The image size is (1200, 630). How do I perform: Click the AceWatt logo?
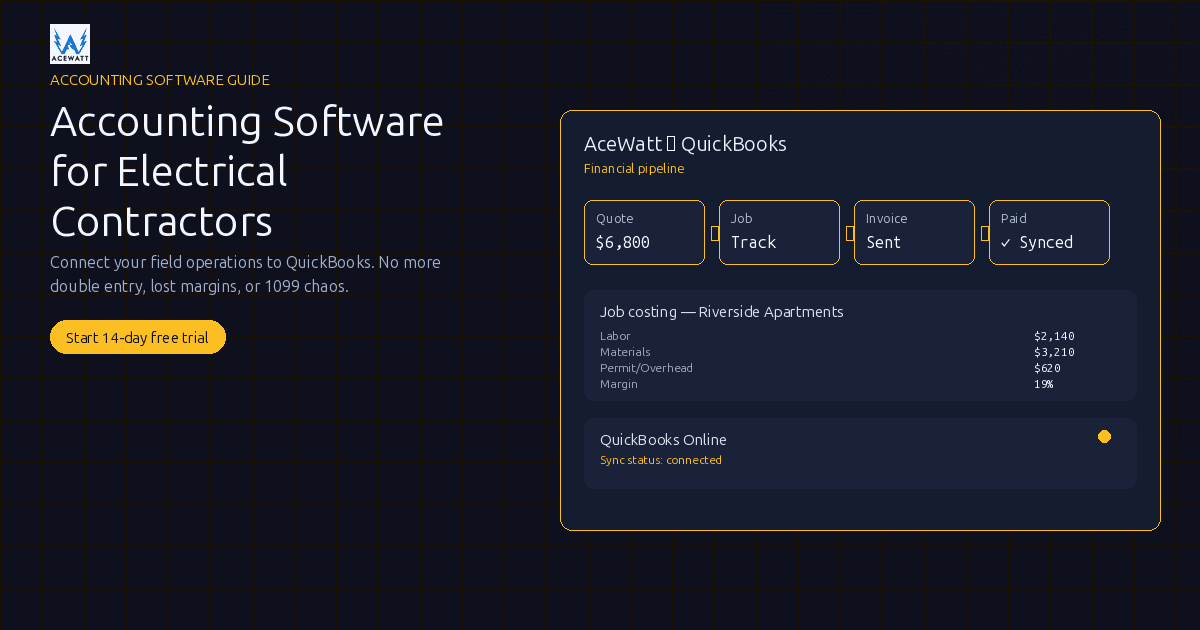click(70, 44)
